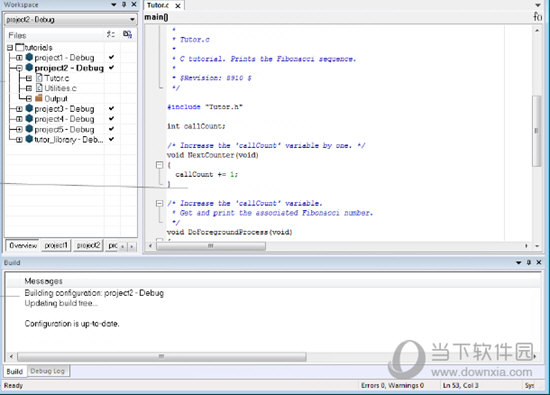Click Build messages horizontal scrollbar thumb
This screenshot has height=395, width=550.
pyautogui.click(x=162, y=357)
